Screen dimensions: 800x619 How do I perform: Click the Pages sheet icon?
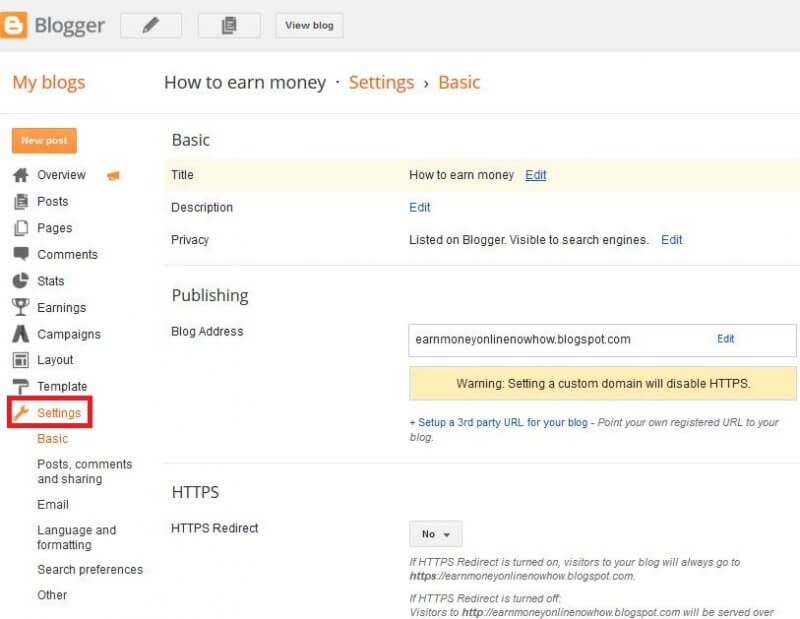[21, 228]
